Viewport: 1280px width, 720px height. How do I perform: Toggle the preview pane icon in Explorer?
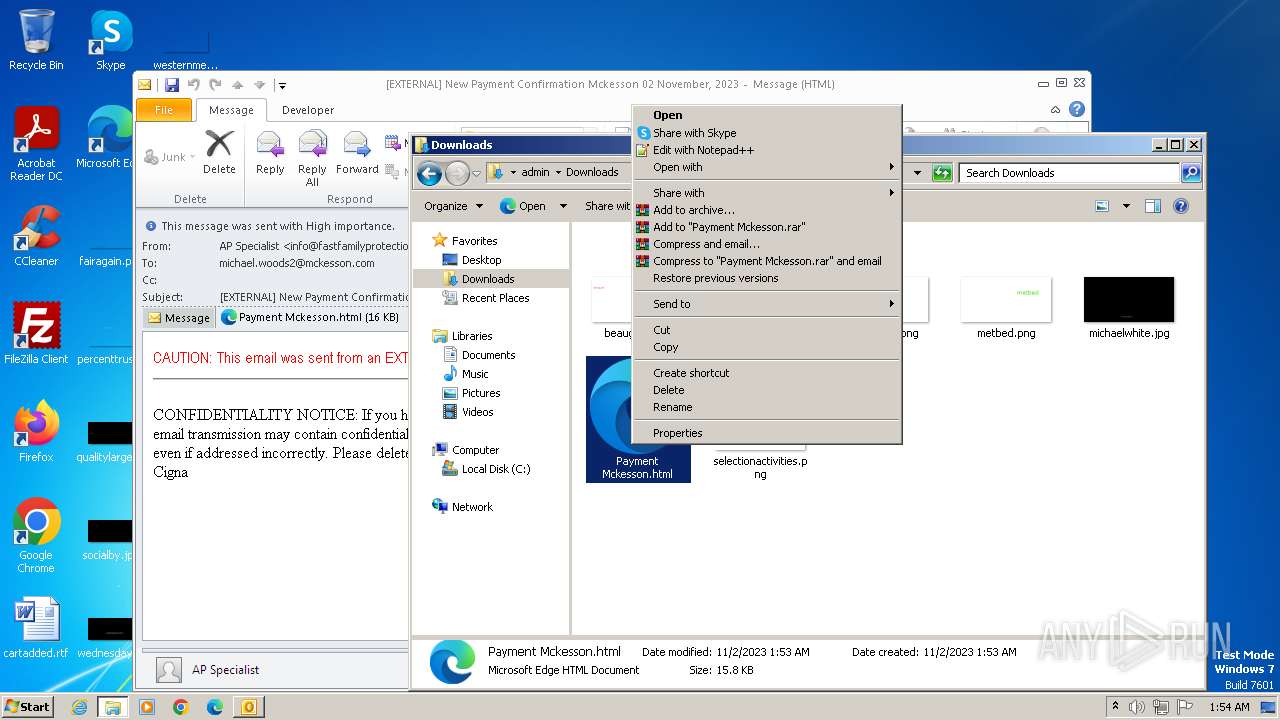pos(1152,206)
